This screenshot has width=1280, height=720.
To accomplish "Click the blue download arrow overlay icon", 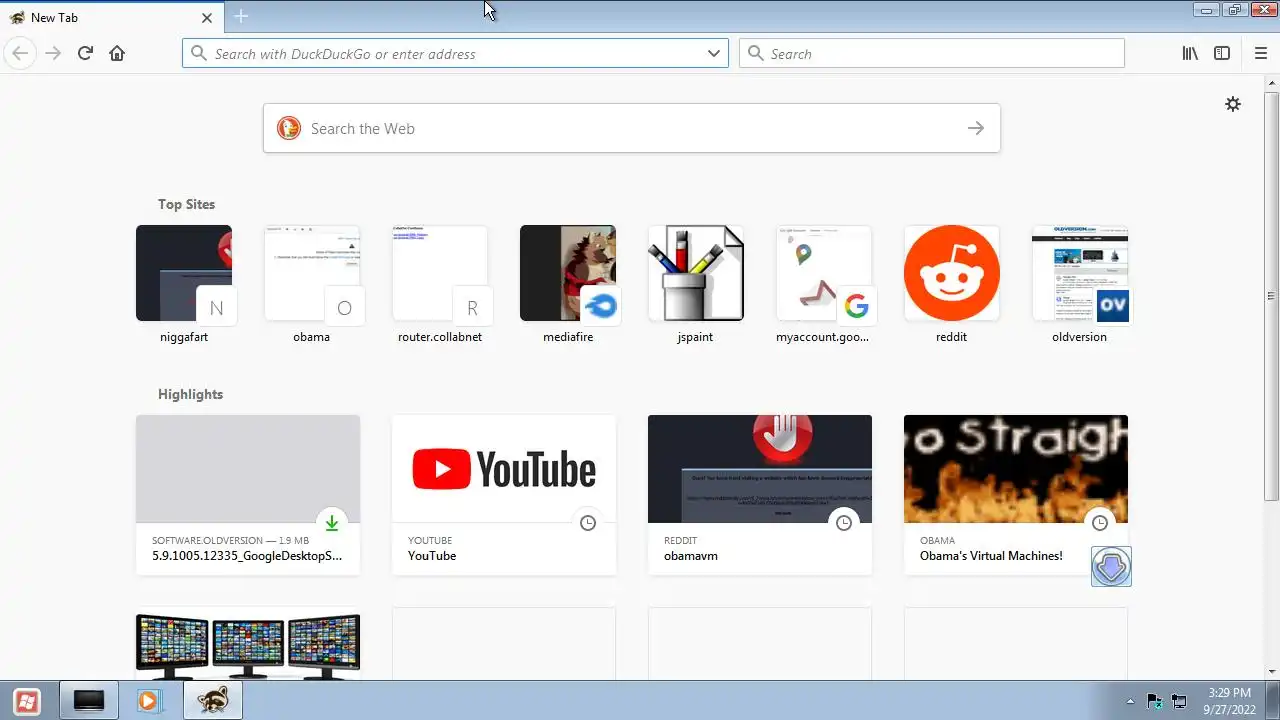I will coord(1111,566).
